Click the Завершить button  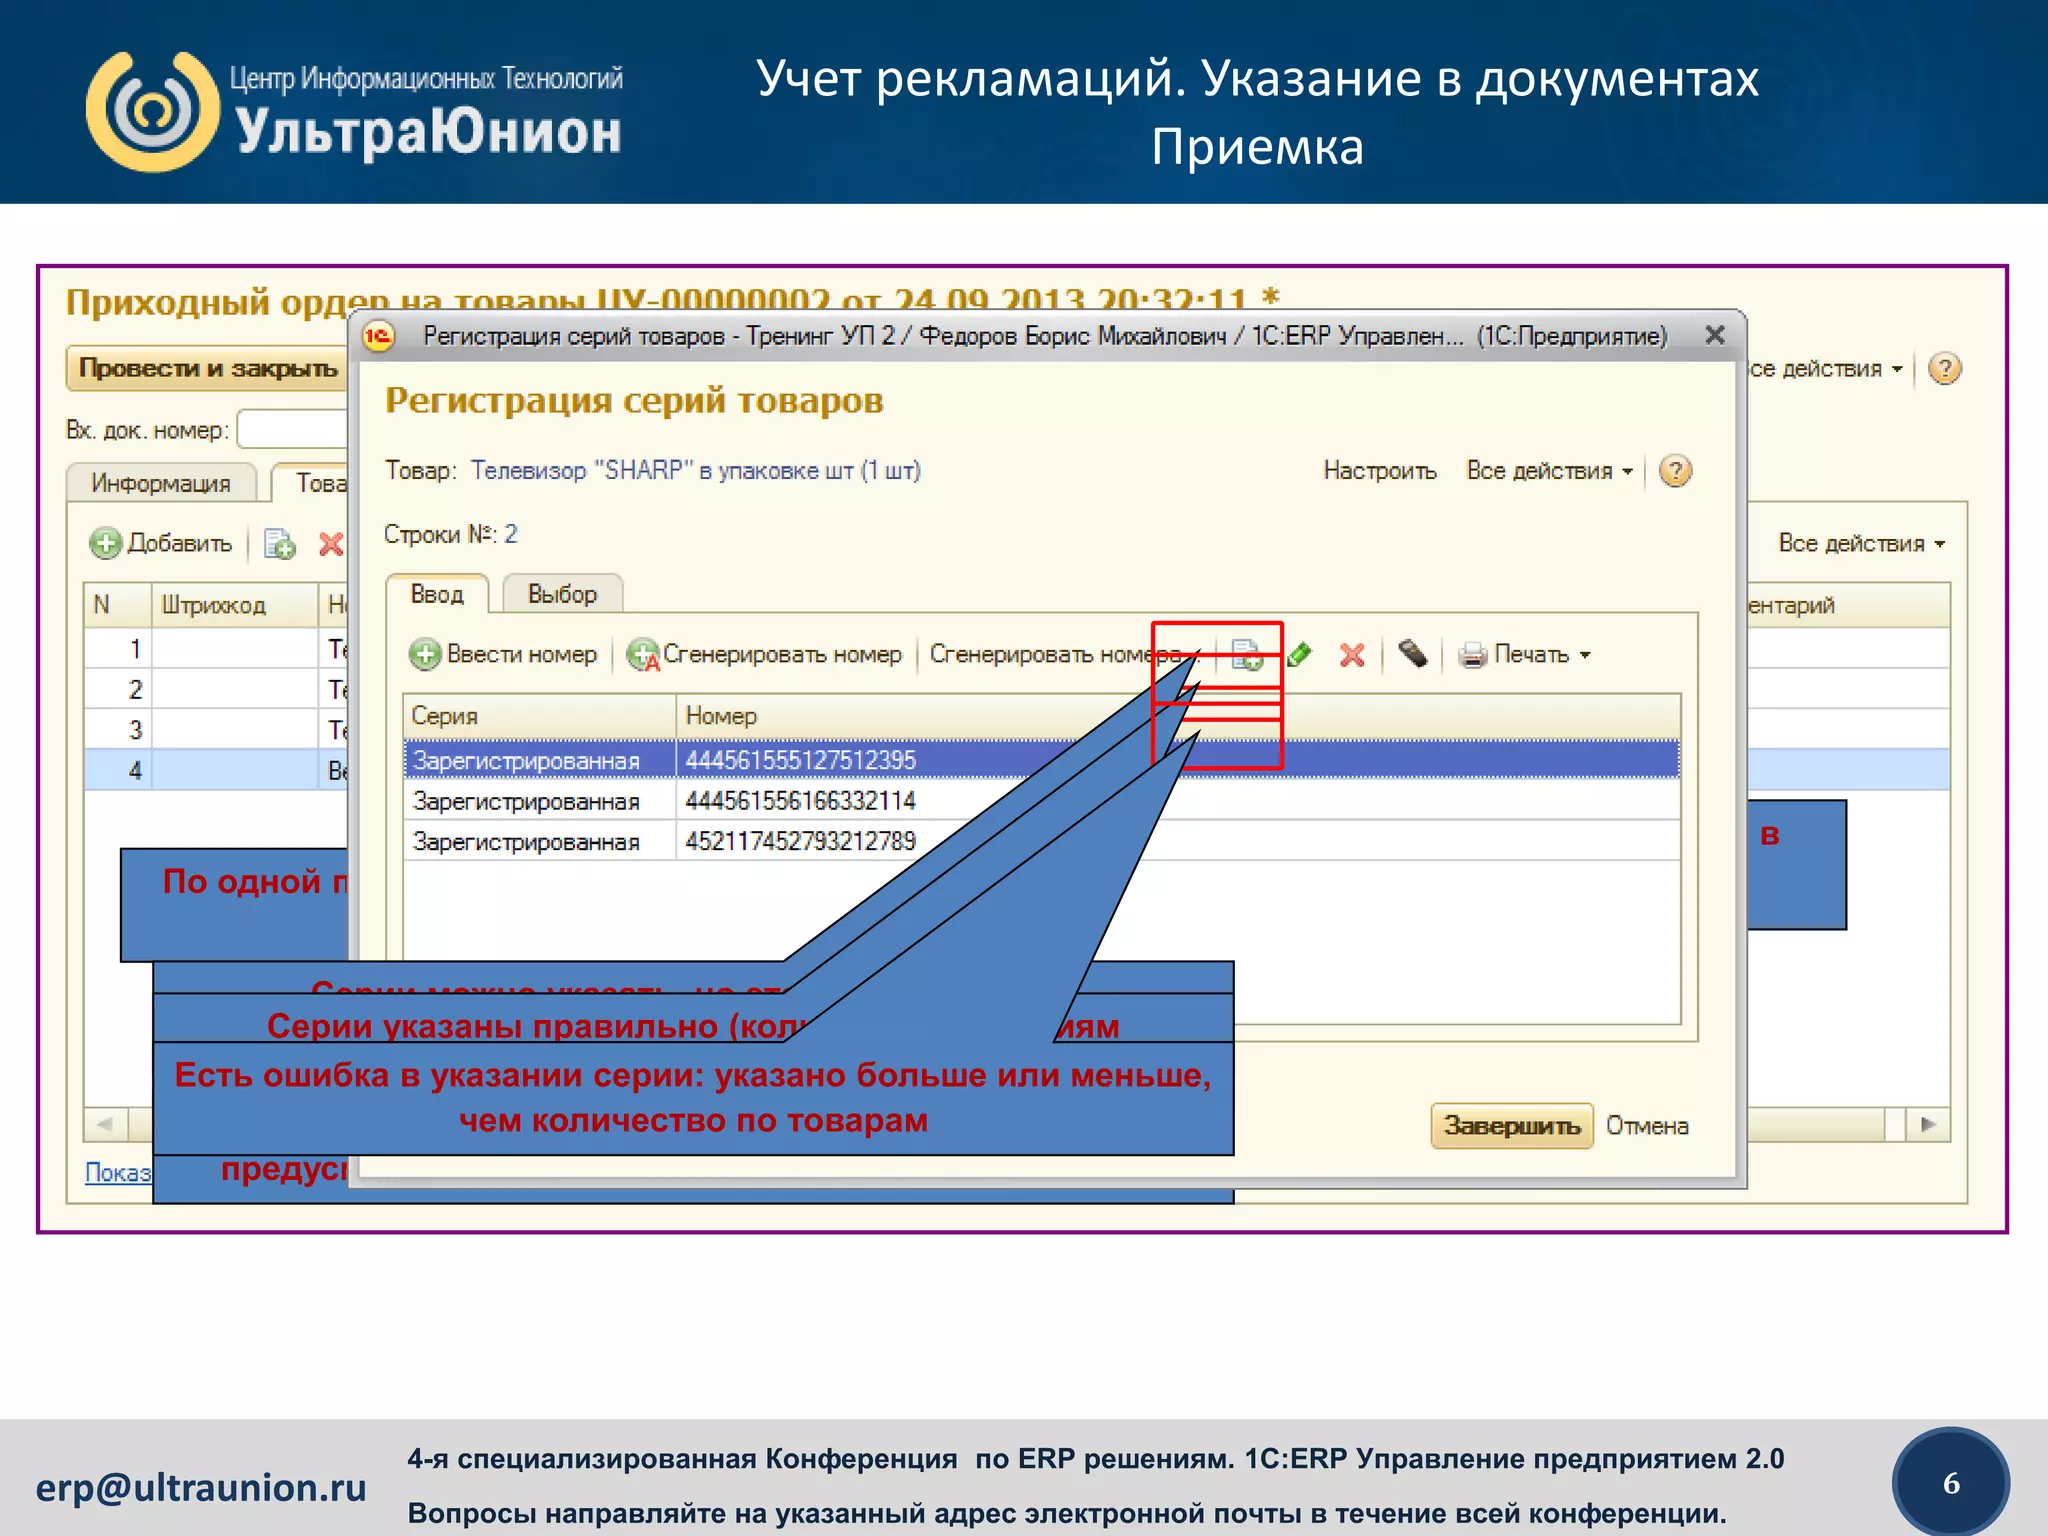click(1511, 1126)
